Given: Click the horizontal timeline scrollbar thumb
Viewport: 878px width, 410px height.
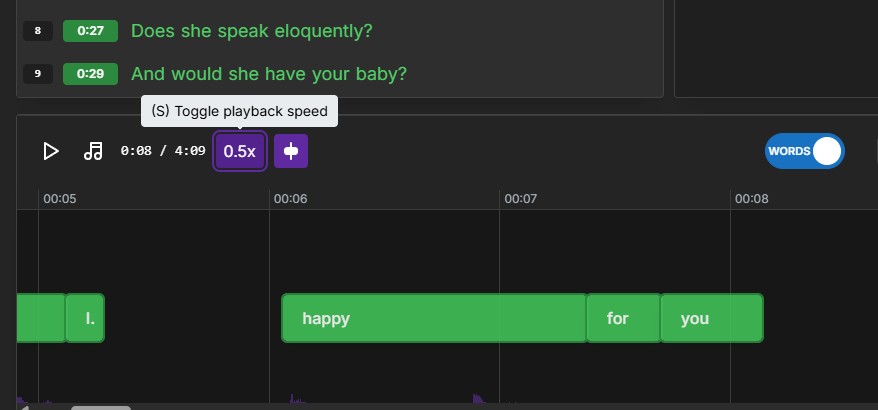Looking at the screenshot, I should [x=101, y=408].
